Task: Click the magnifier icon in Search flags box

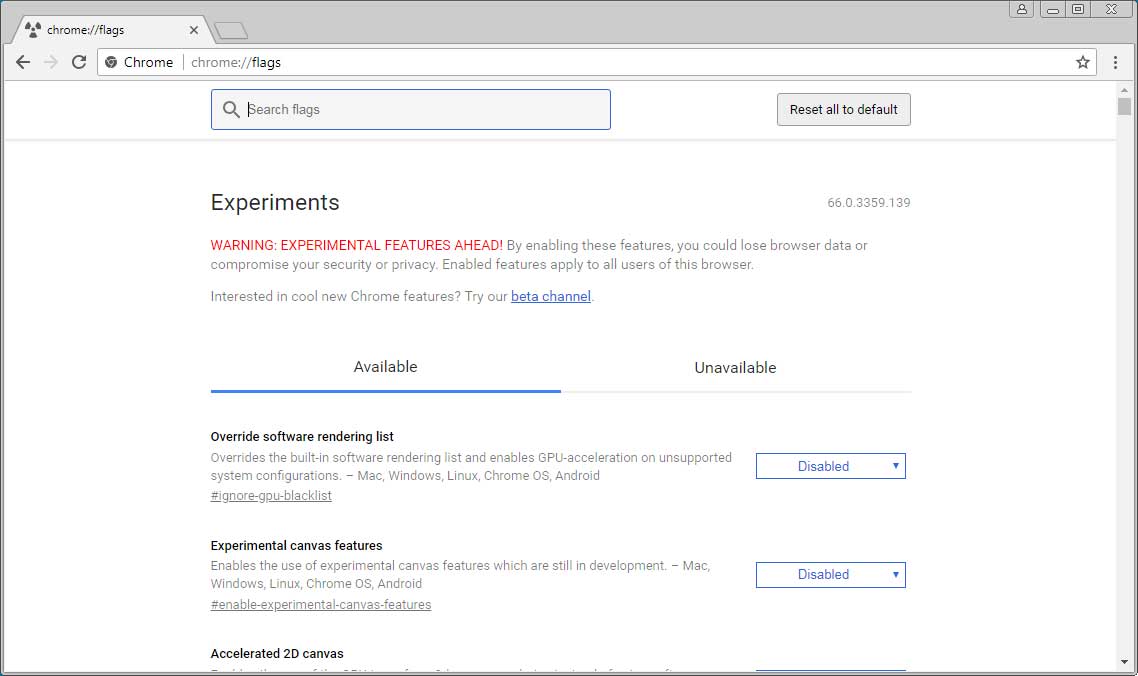Action: [231, 110]
